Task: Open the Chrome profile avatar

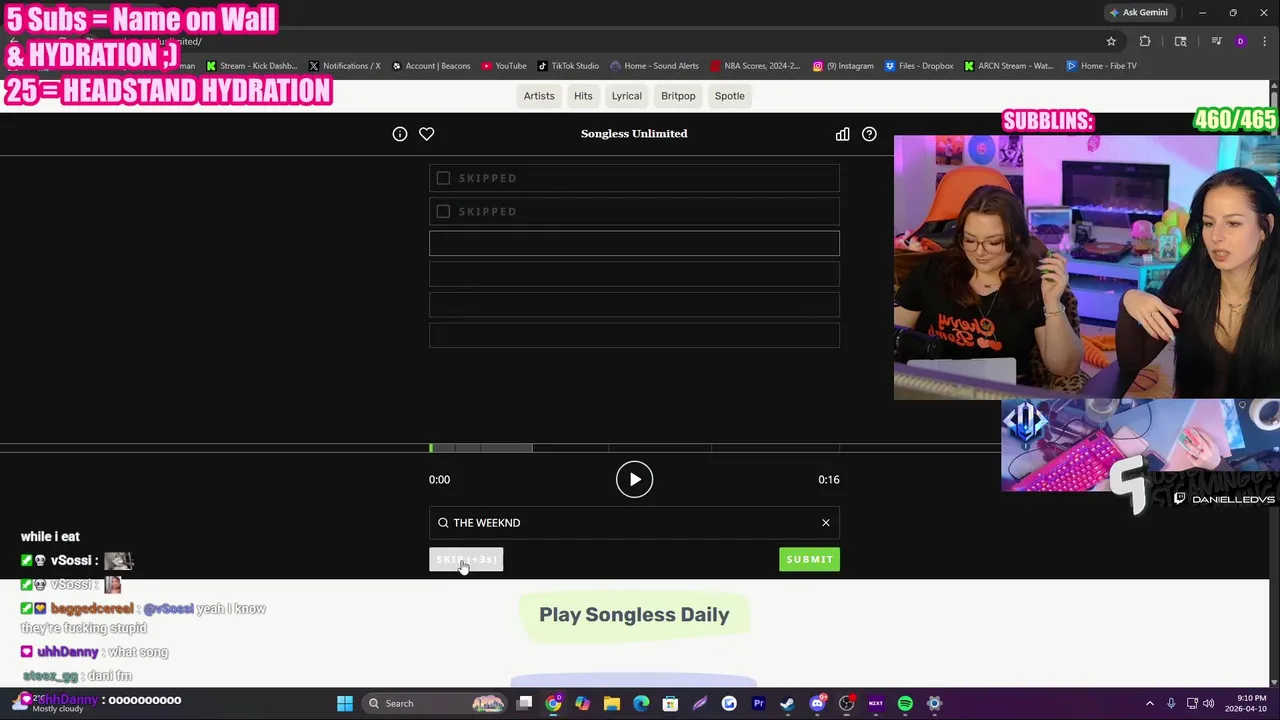Action: tap(1240, 41)
